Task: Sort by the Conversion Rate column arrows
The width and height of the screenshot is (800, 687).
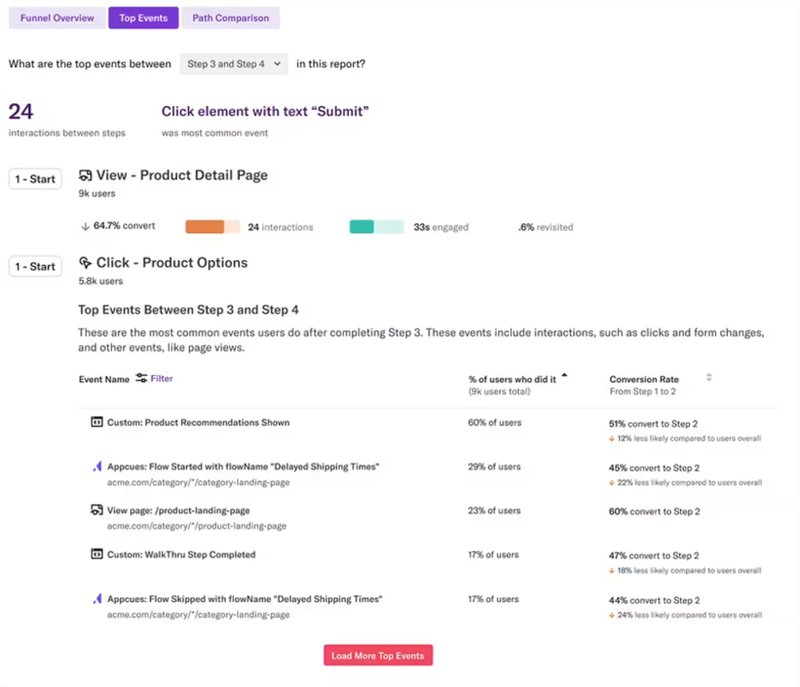Action: point(709,378)
